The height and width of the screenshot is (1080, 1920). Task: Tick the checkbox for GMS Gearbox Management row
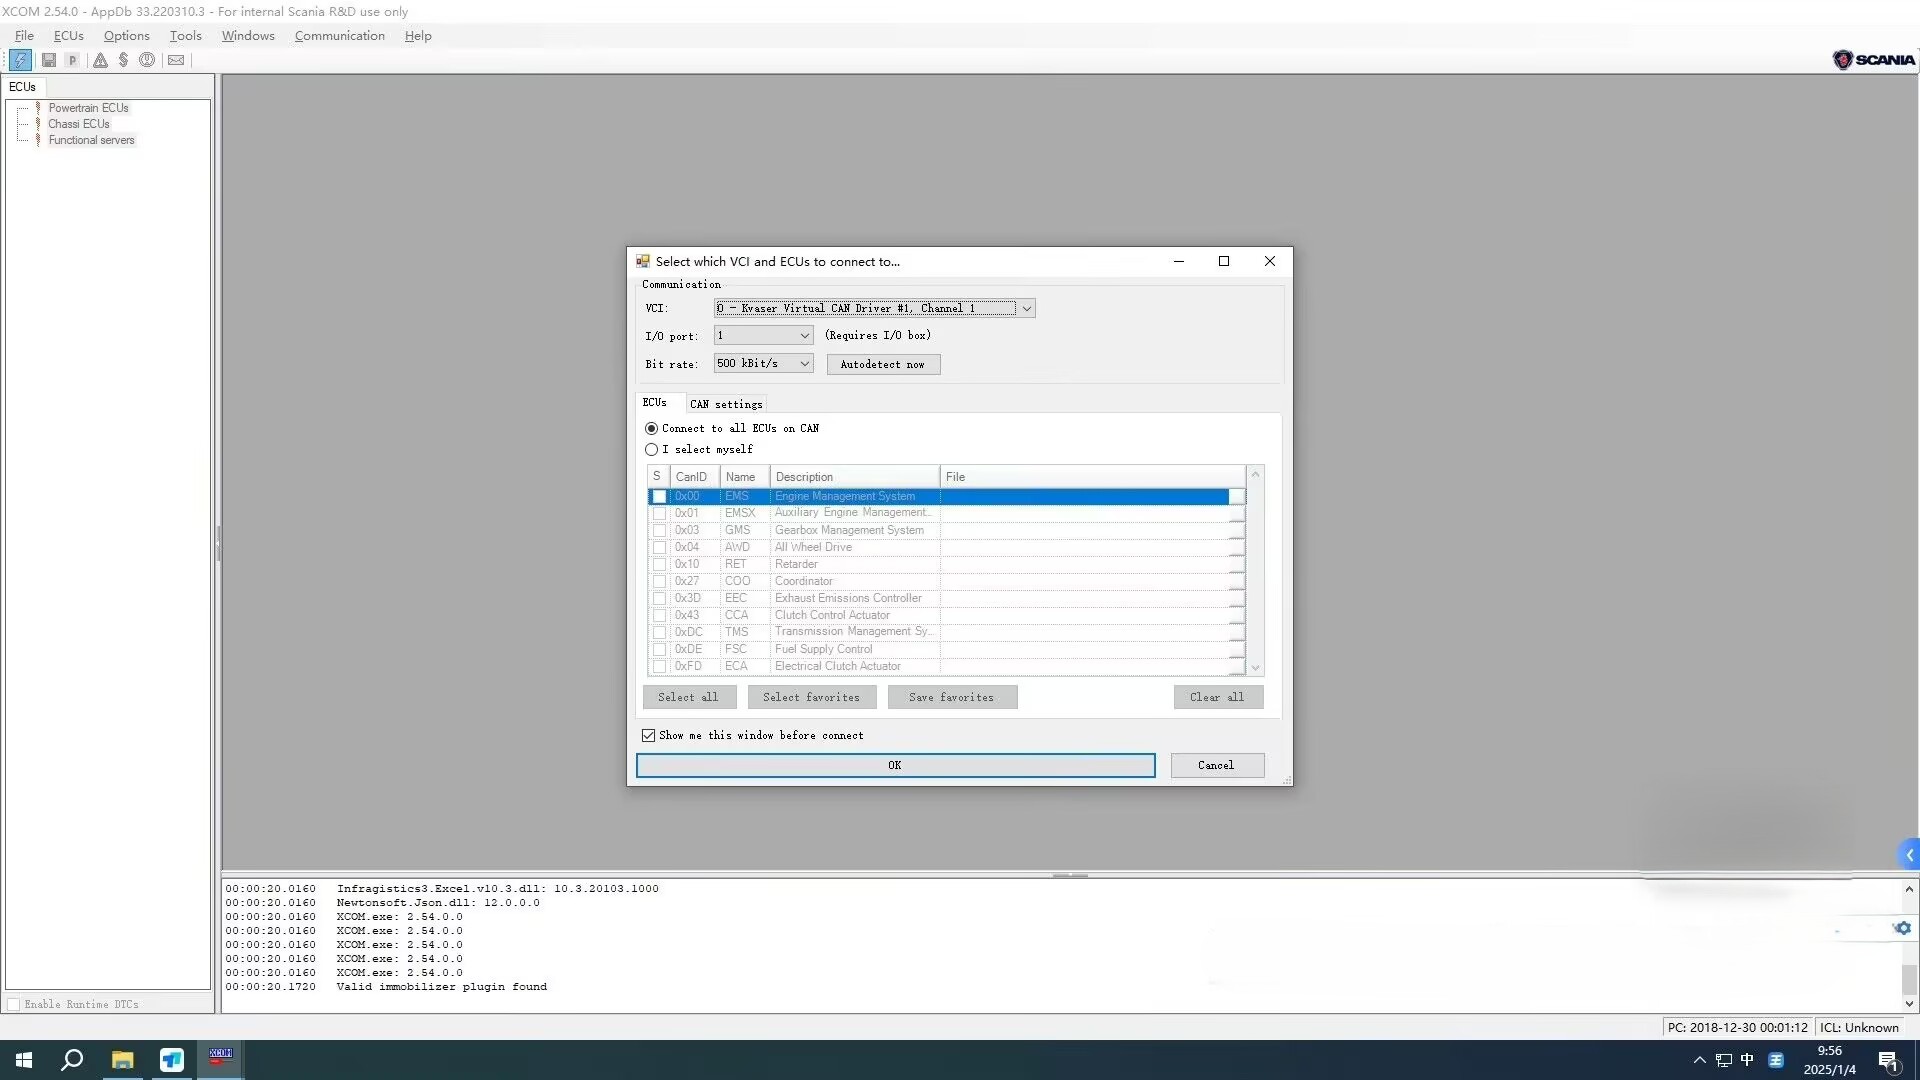[x=659, y=531]
